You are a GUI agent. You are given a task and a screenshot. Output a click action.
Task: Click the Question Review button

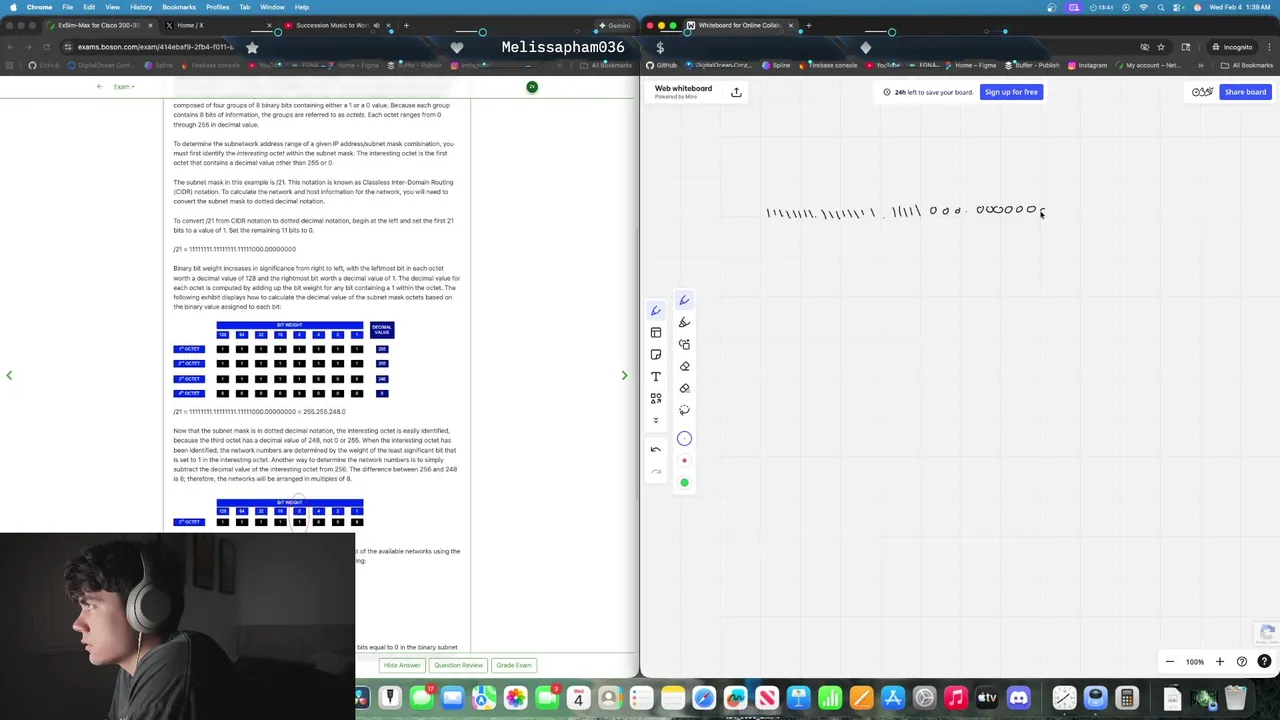point(458,665)
